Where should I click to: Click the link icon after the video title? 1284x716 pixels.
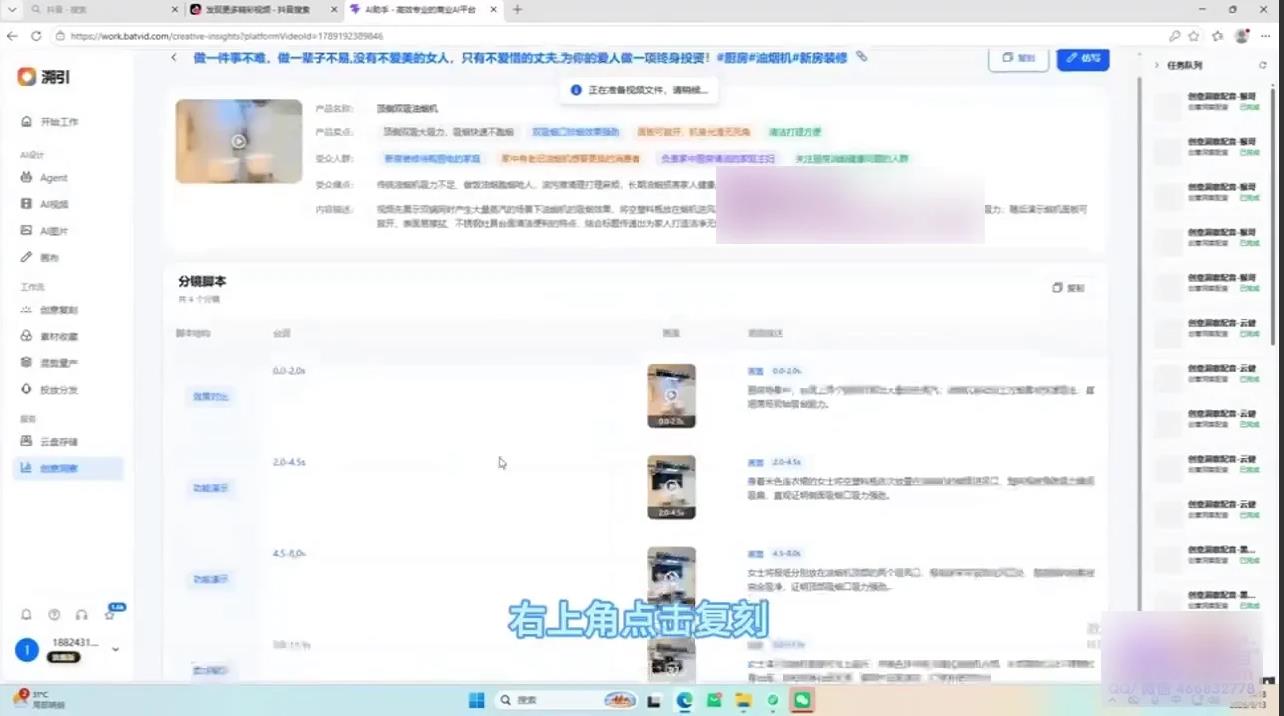862,57
